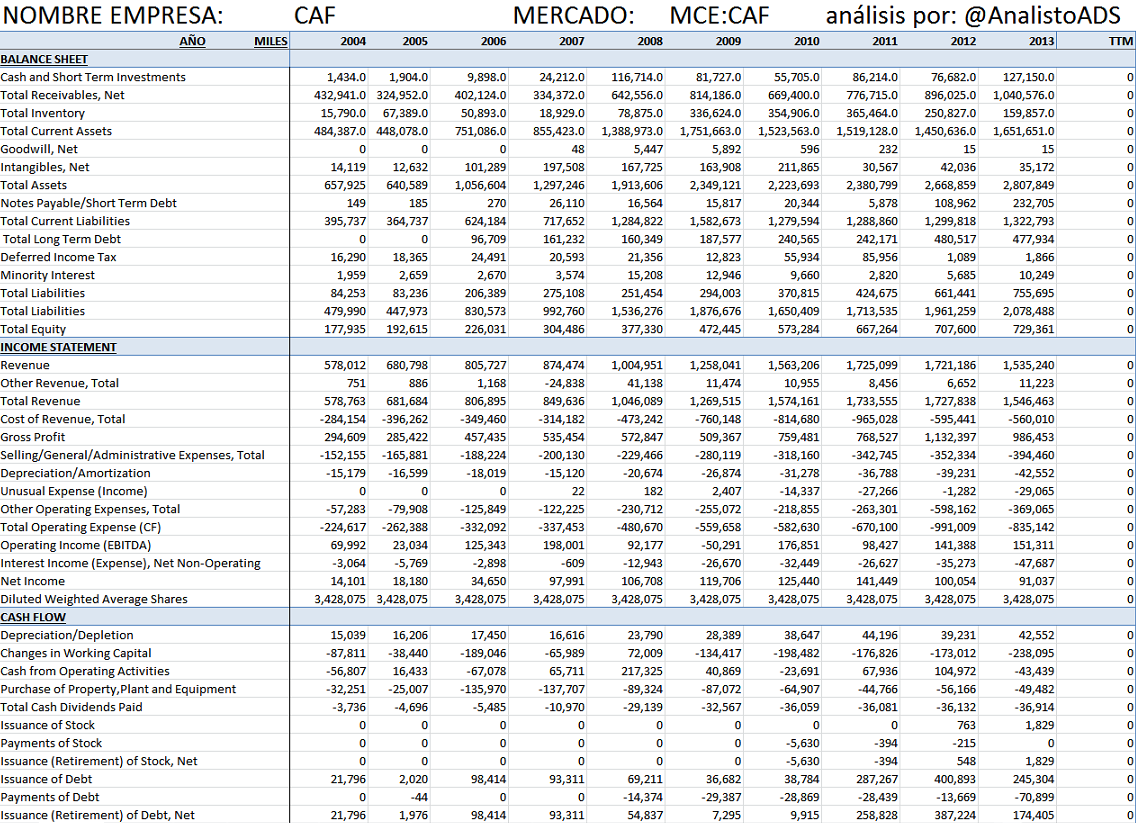Click the Other Revenue, Total row label
Viewport: 1137px width, 824px height.
click(x=59, y=383)
